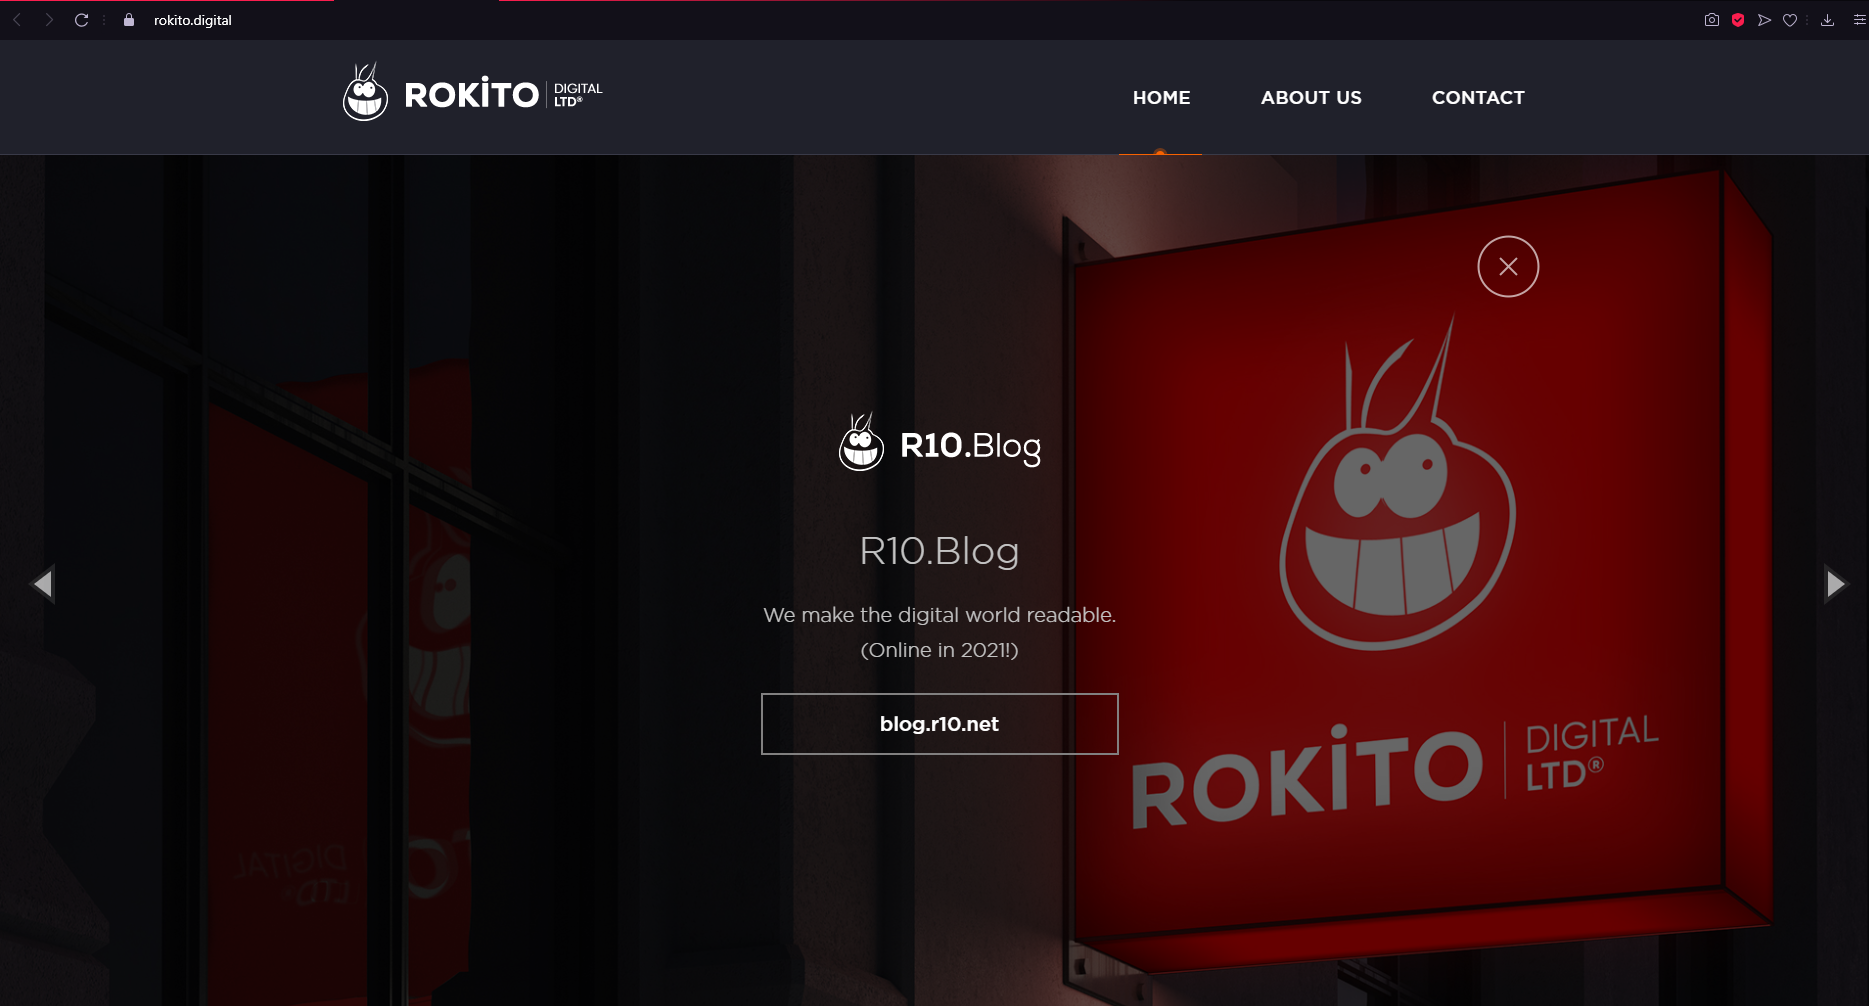Show the next slide with right arrow
Screen dimensions: 1869x1006
1836,583
